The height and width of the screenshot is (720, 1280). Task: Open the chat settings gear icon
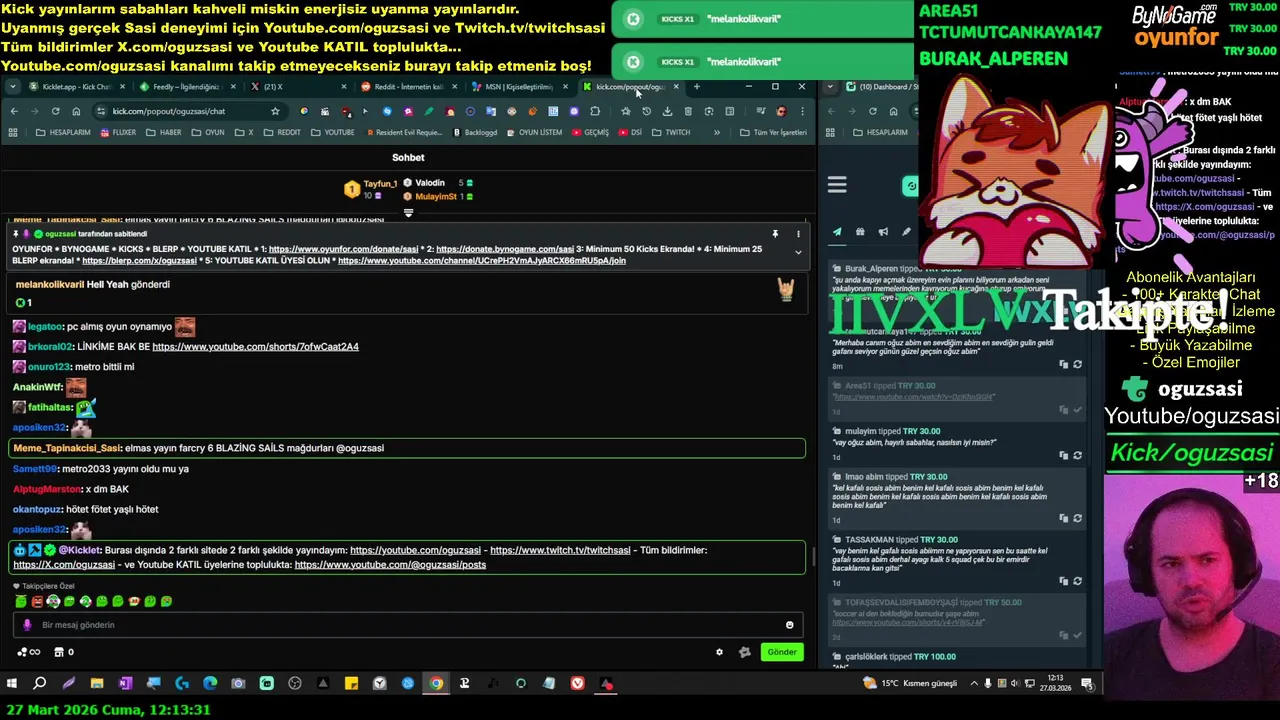719,652
